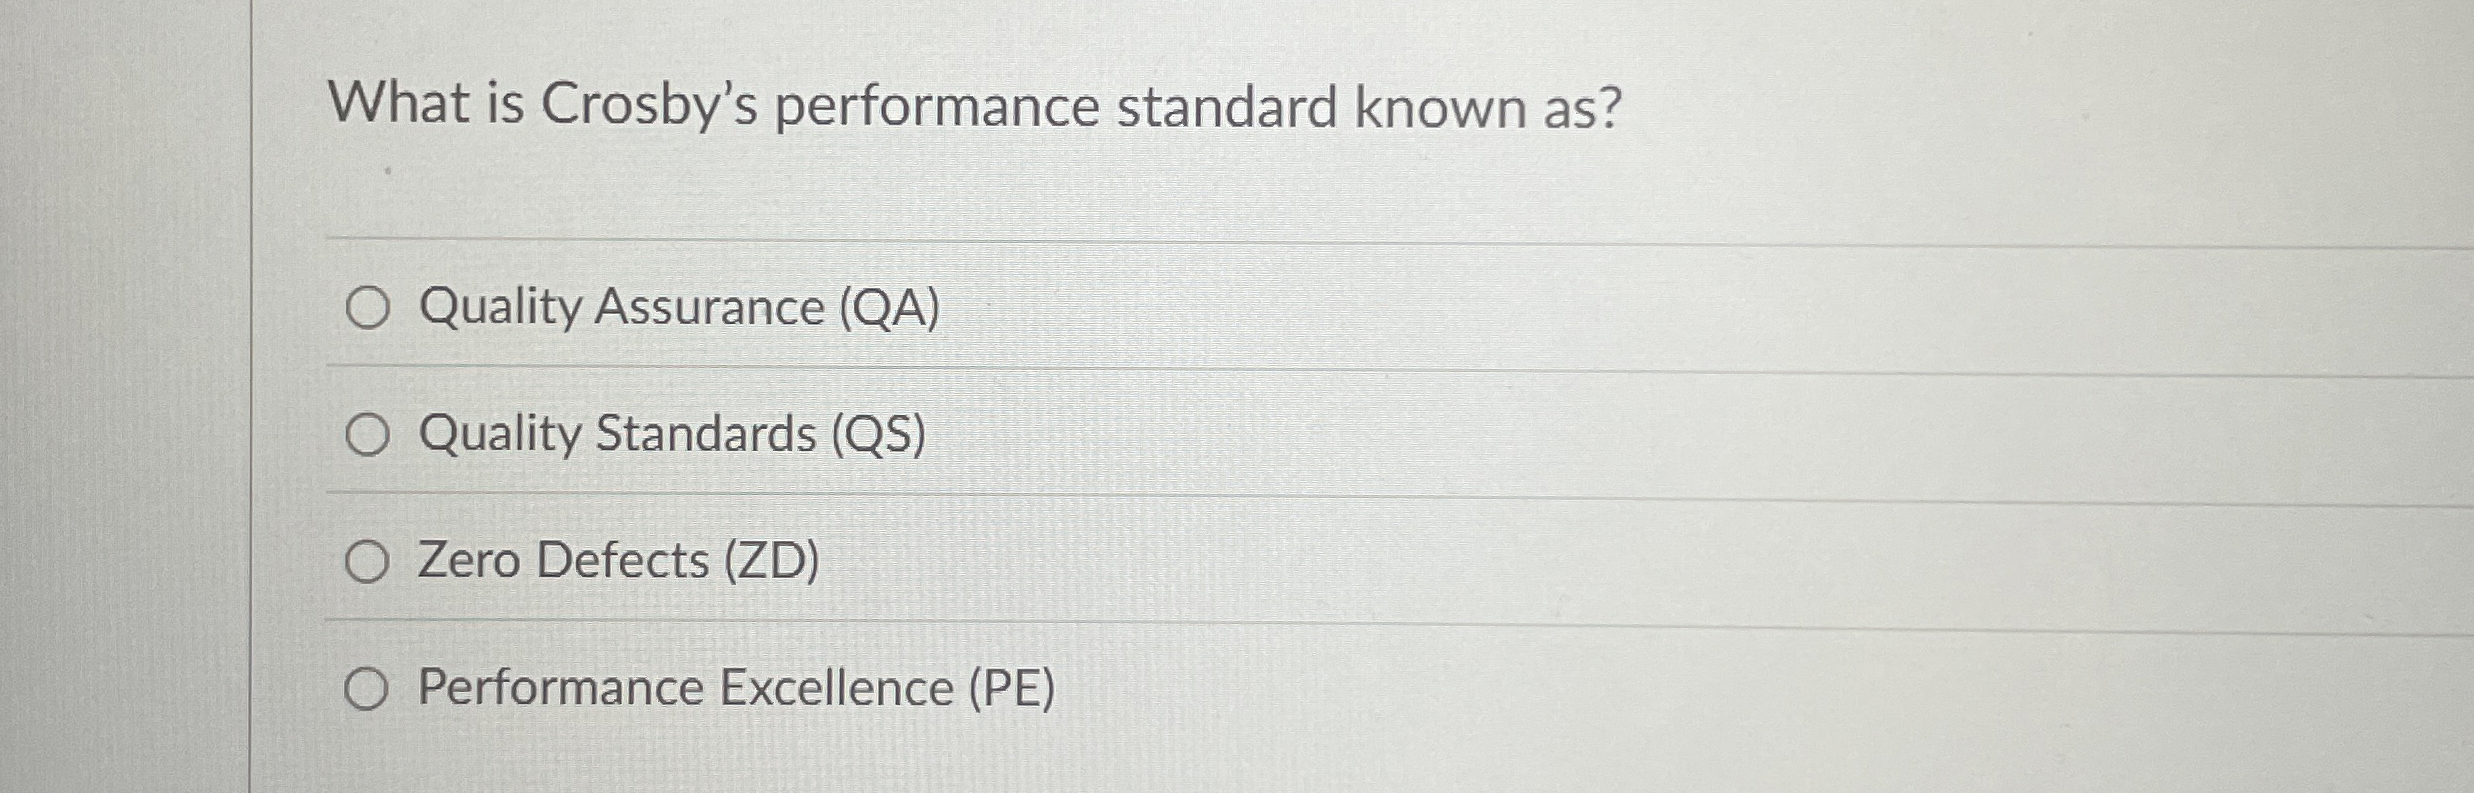Select the Quality Standards (QS) radio button
Image resolution: width=2474 pixels, height=793 pixels.
tap(370, 436)
